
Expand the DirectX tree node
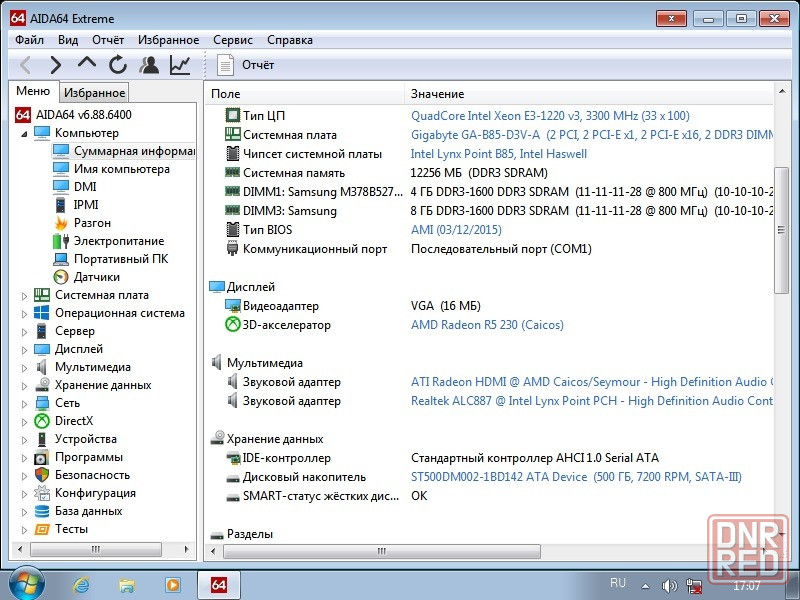24,421
